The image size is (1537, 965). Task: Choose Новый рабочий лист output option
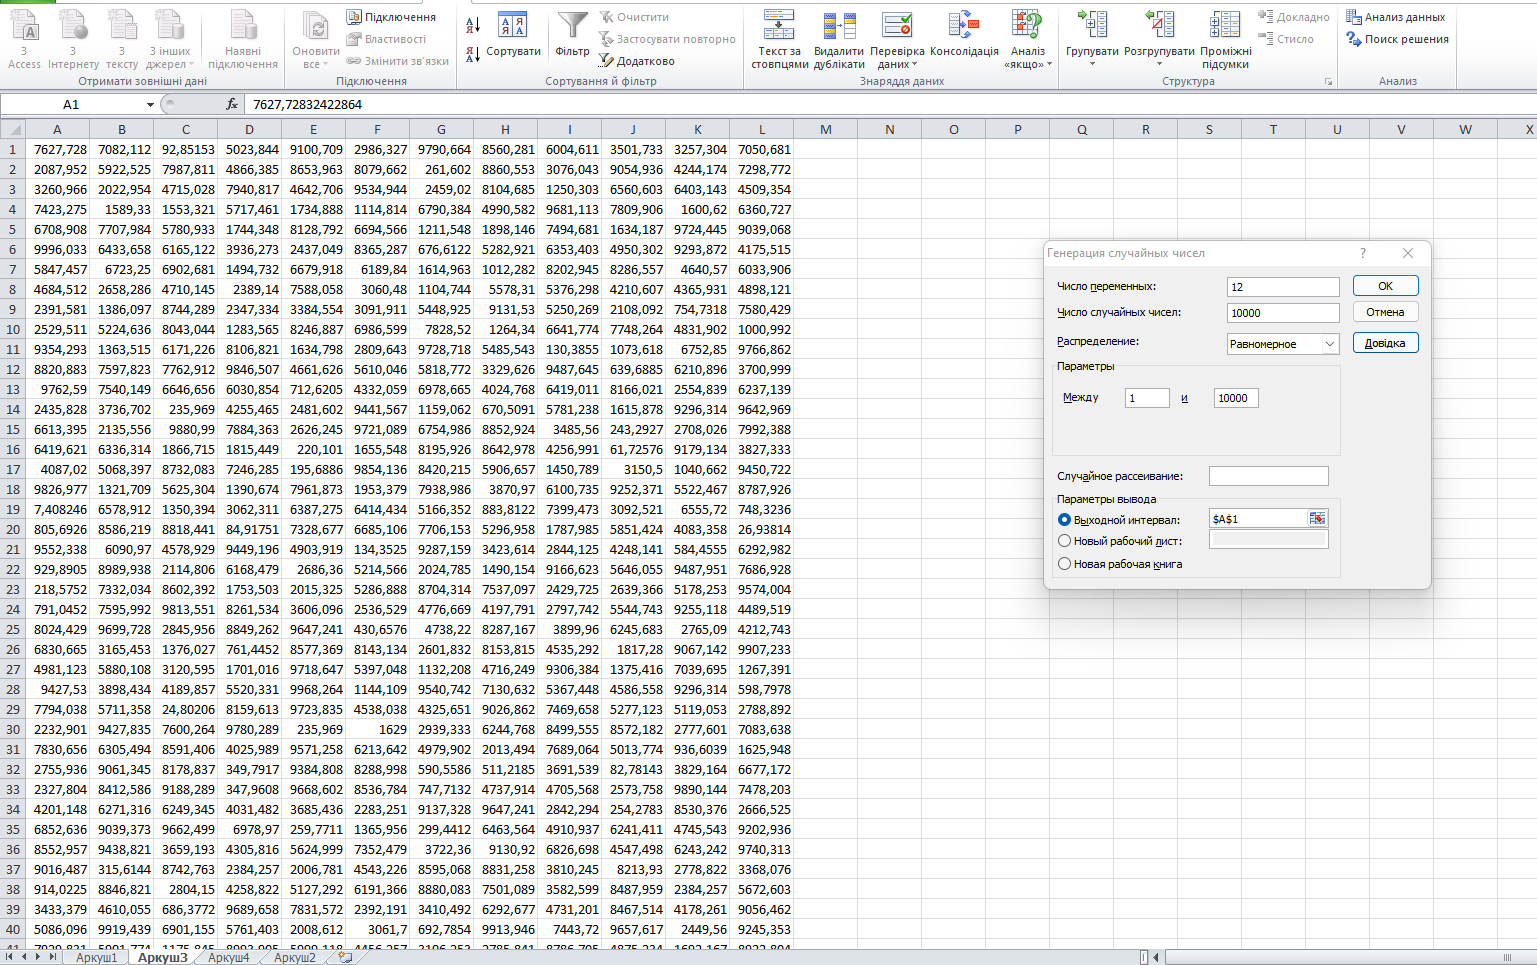pos(1064,541)
